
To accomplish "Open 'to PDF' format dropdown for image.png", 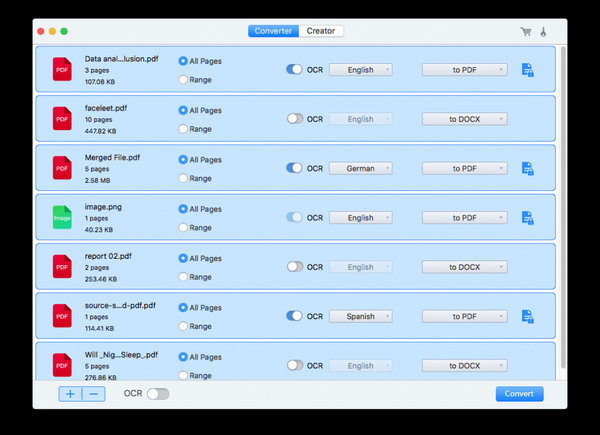I will [465, 218].
